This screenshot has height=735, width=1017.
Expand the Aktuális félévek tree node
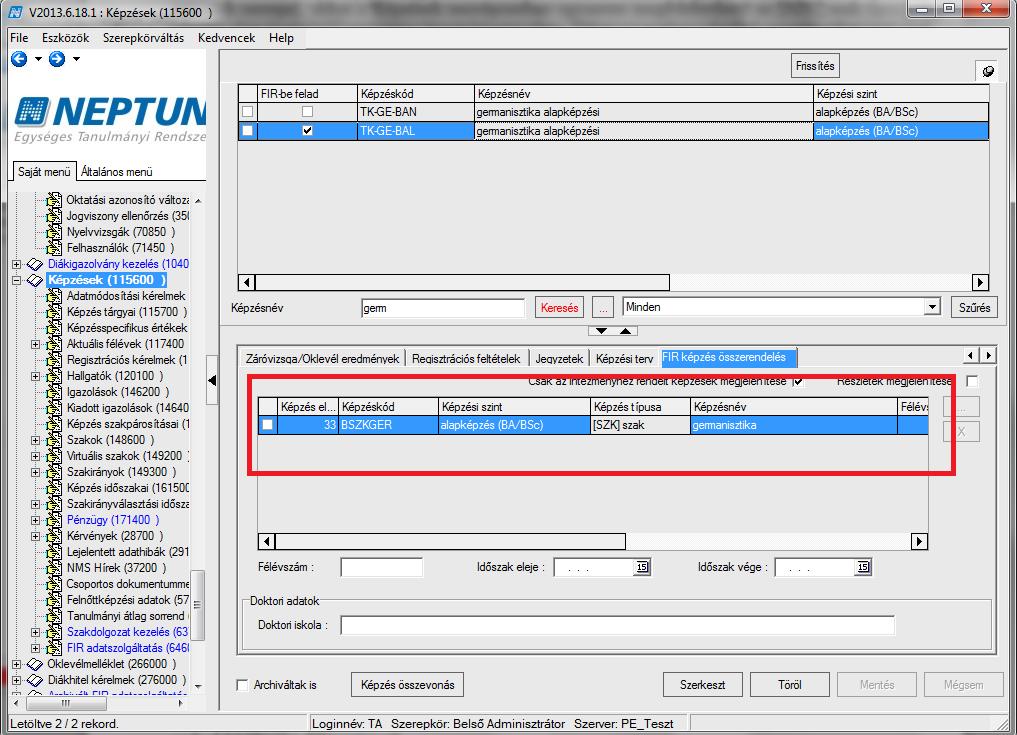(36, 344)
